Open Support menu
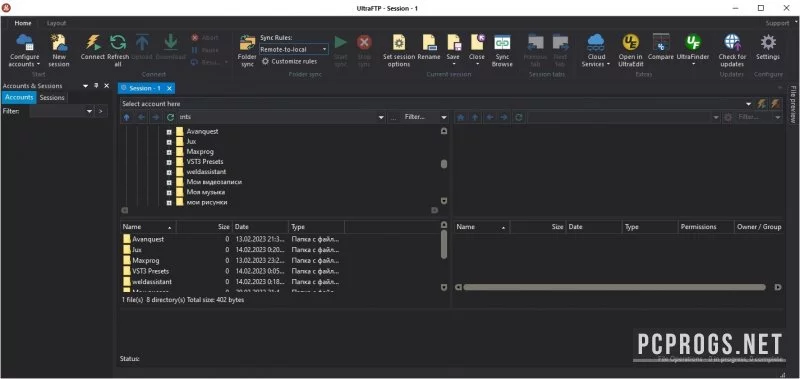 [x=777, y=23]
